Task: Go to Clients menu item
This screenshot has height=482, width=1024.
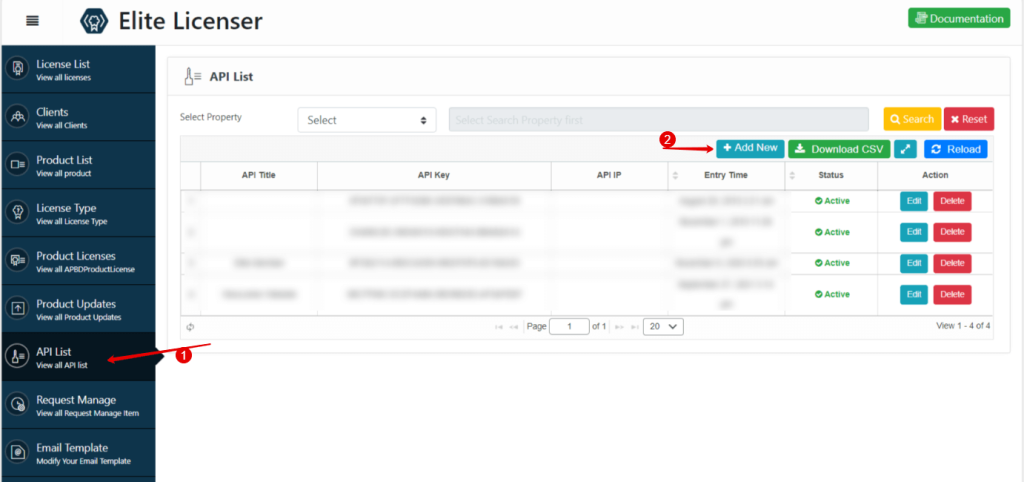Action: pyautogui.click(x=78, y=117)
